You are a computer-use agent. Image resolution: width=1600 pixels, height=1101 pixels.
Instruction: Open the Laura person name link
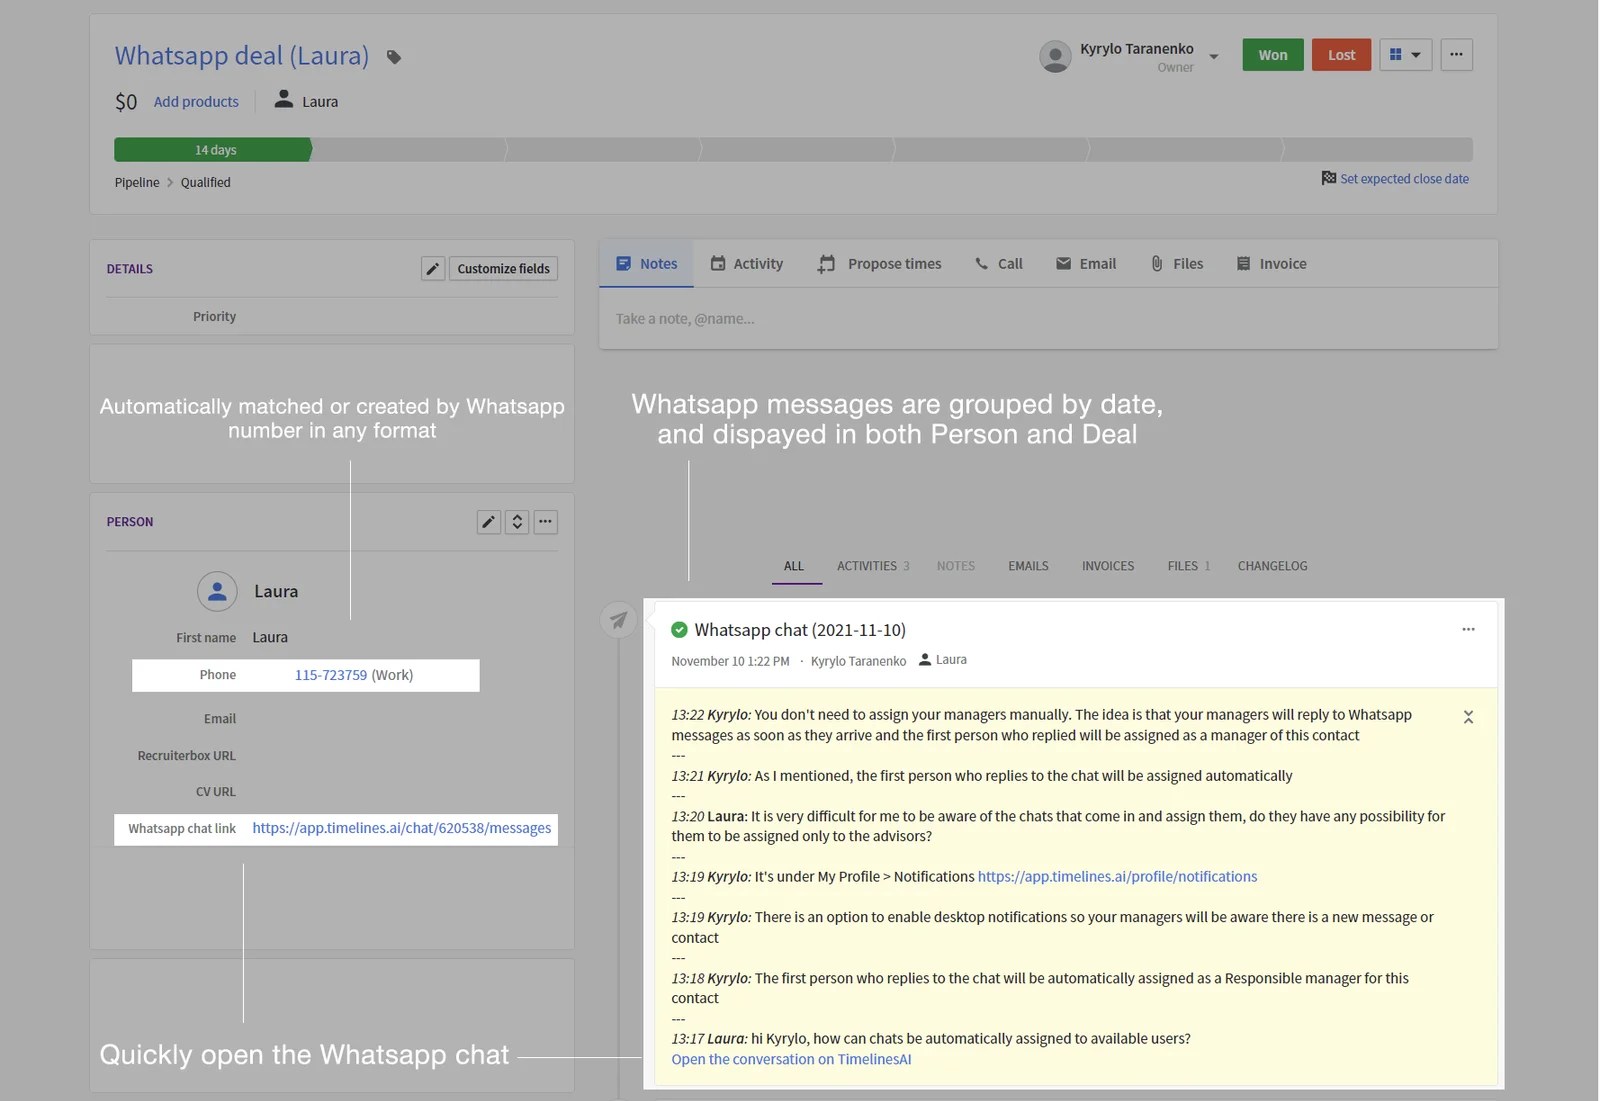point(276,592)
